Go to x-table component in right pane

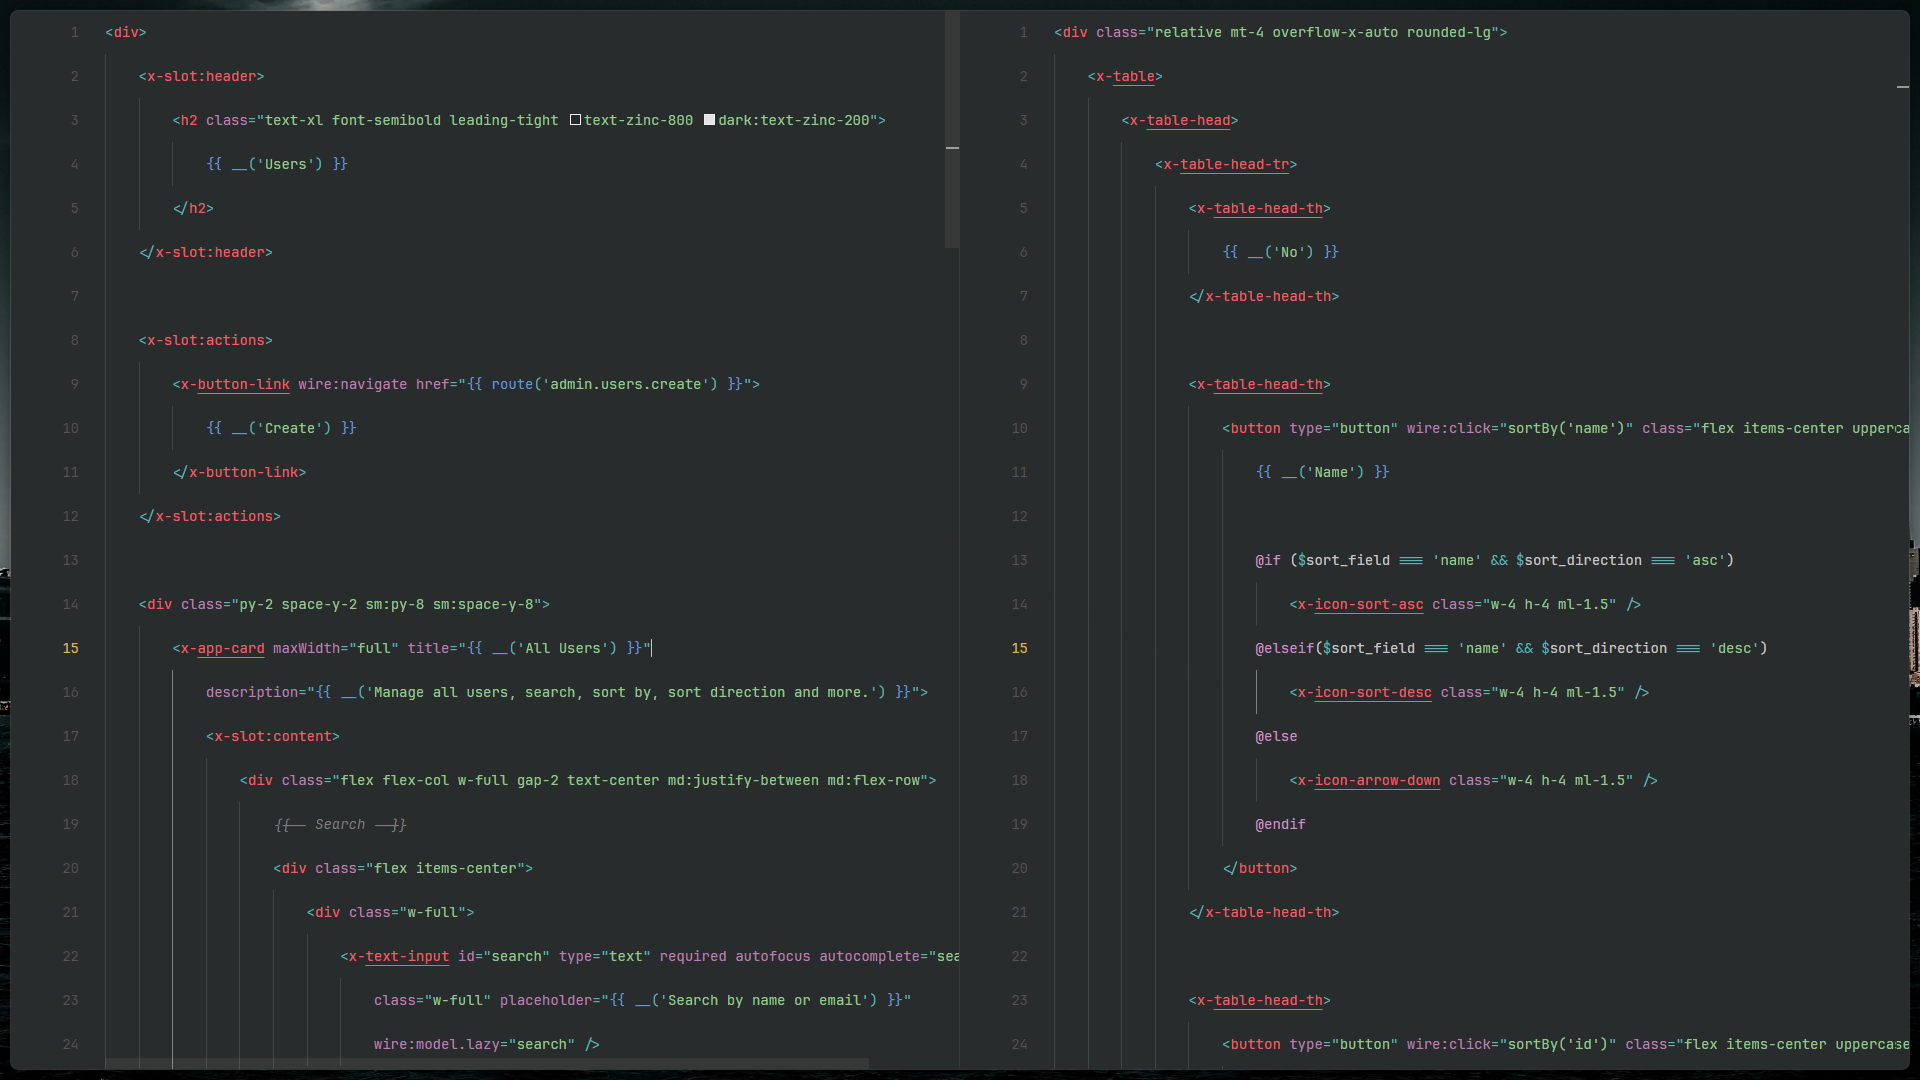[1133, 77]
